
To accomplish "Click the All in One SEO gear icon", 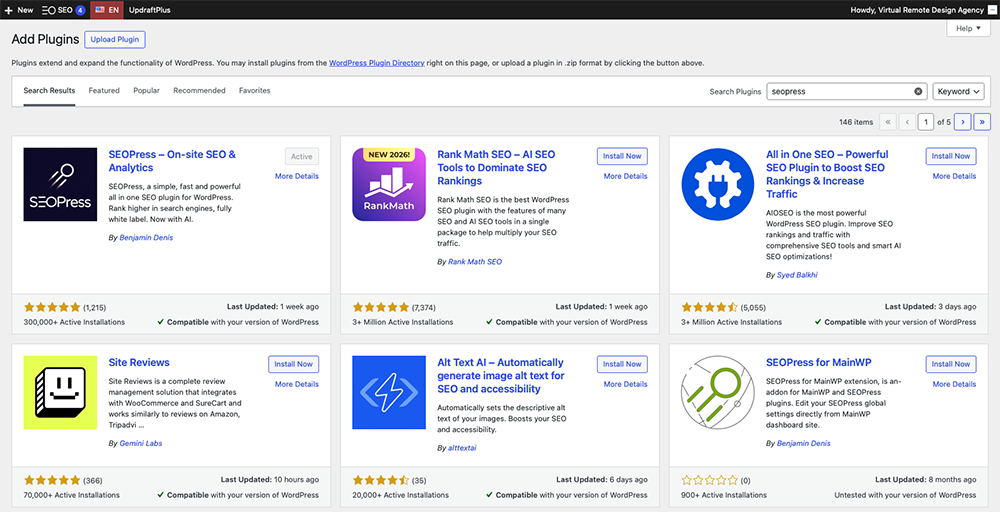I will point(718,184).
